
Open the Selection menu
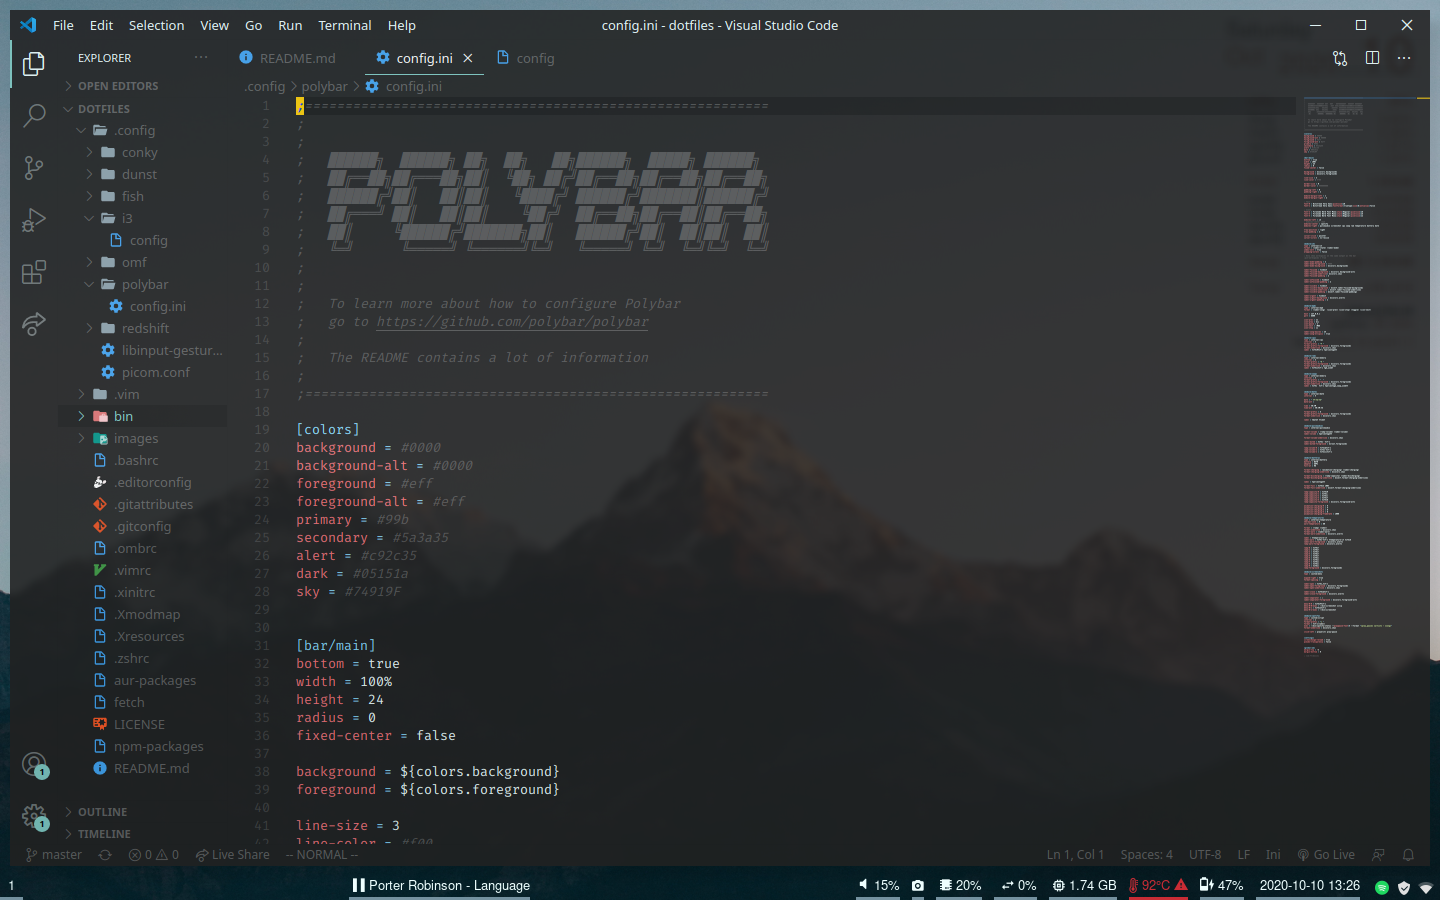click(156, 25)
